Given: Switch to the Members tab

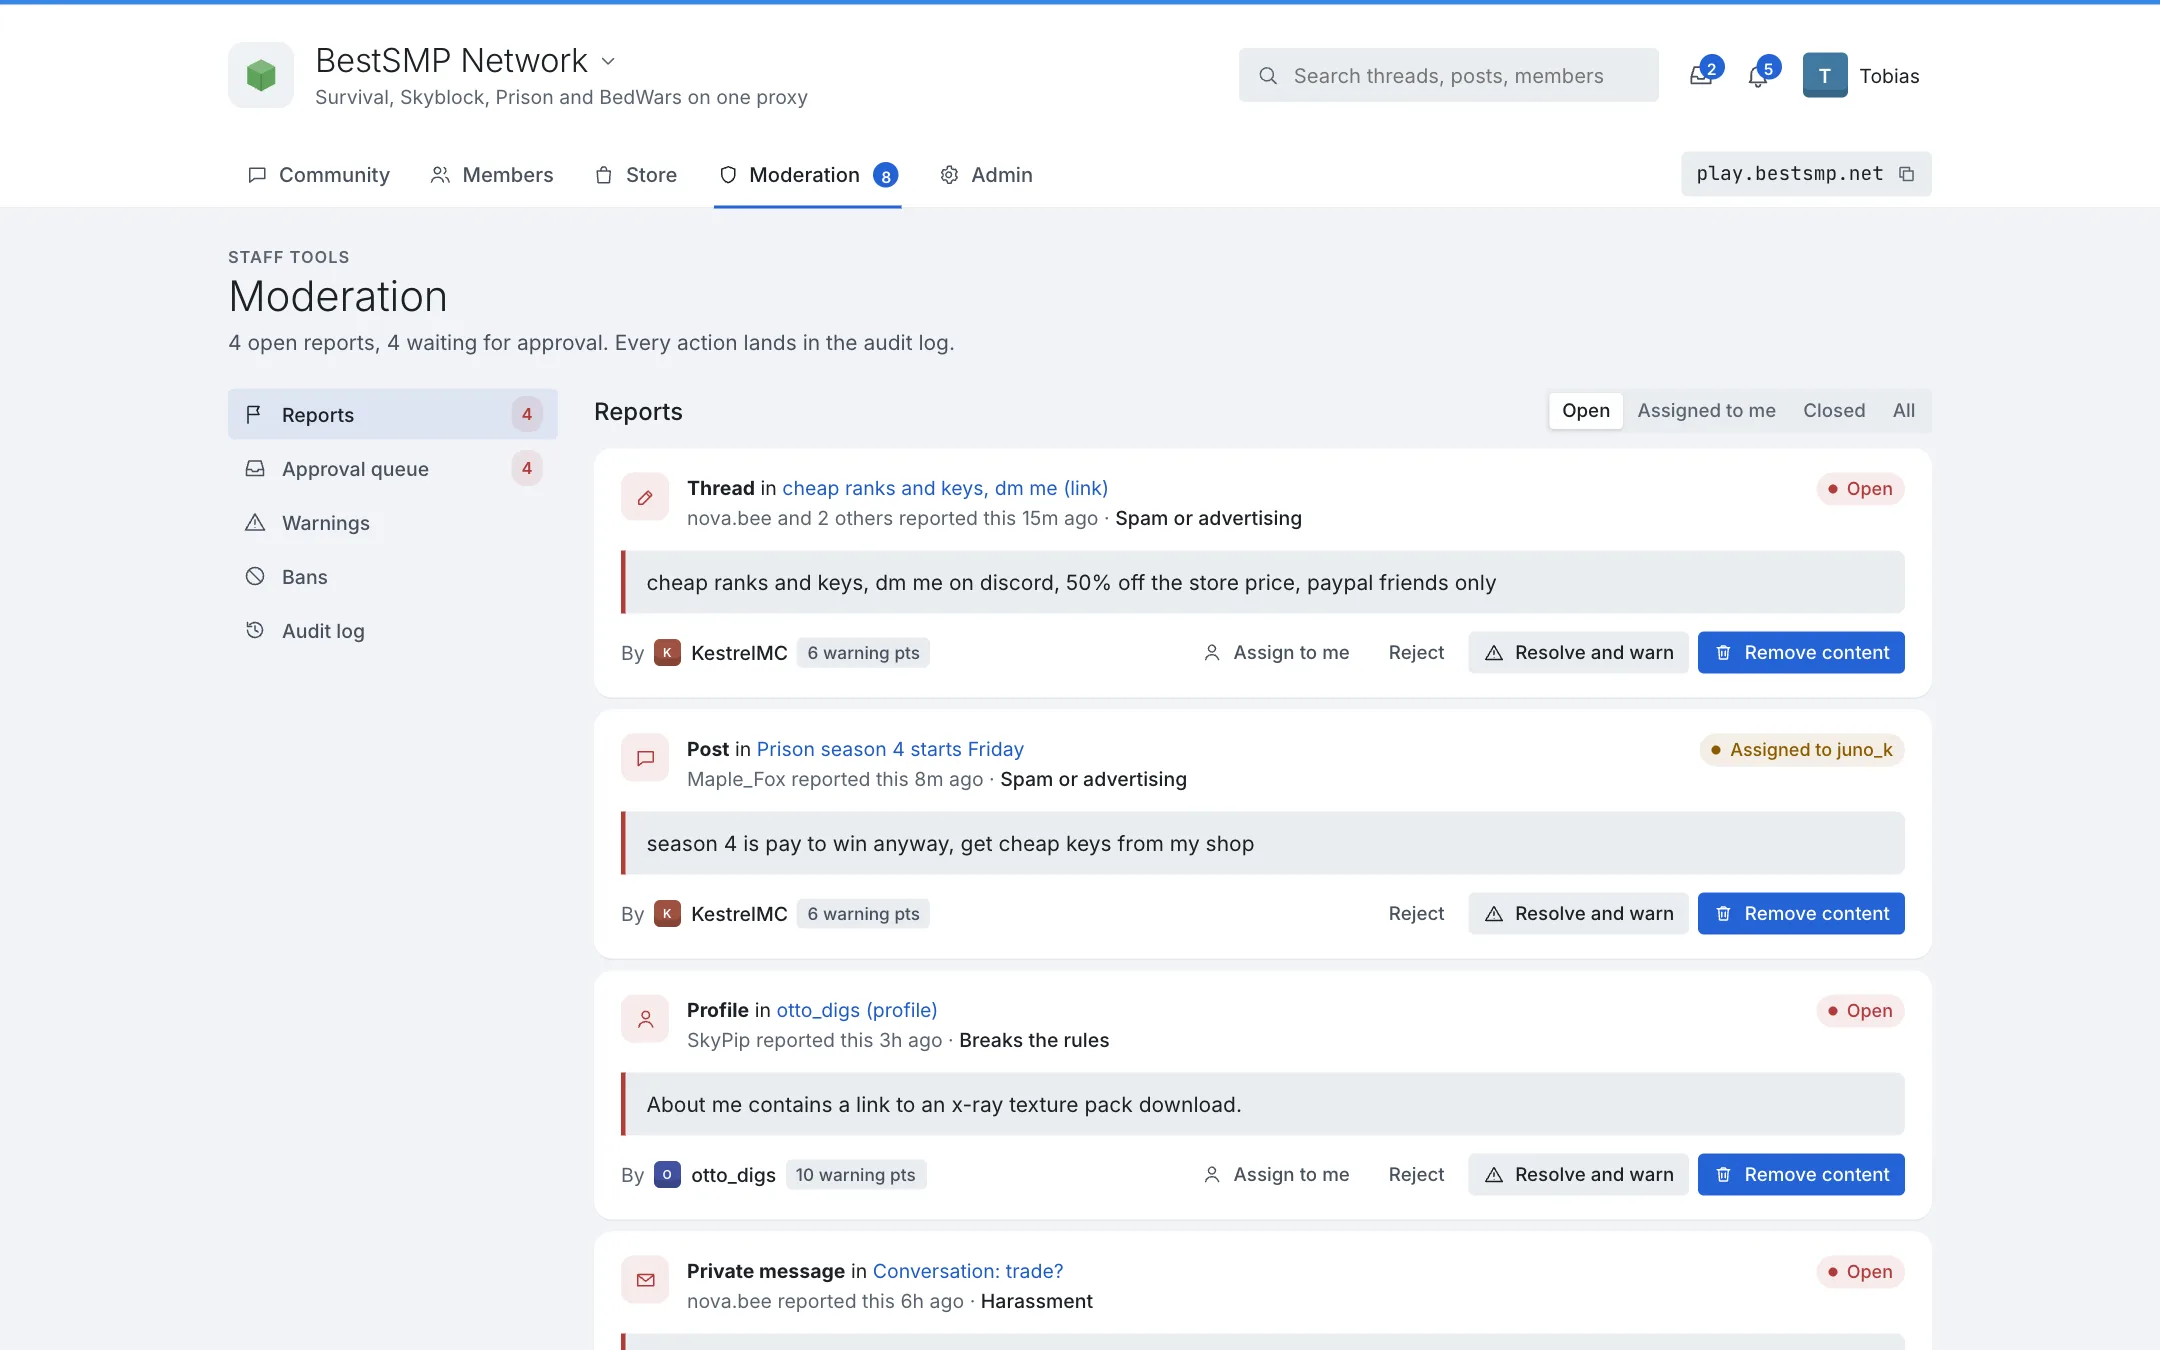Looking at the screenshot, I should (x=491, y=175).
